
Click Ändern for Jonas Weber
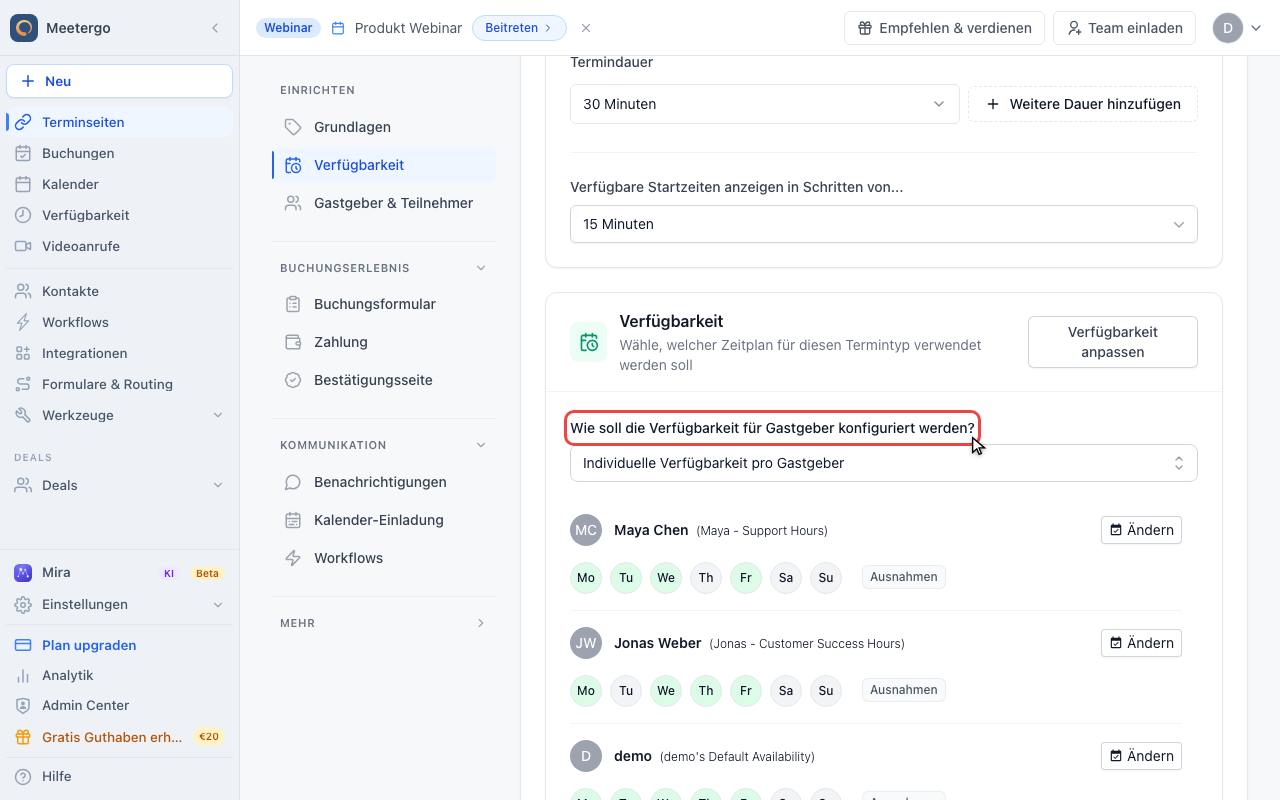[1141, 643]
